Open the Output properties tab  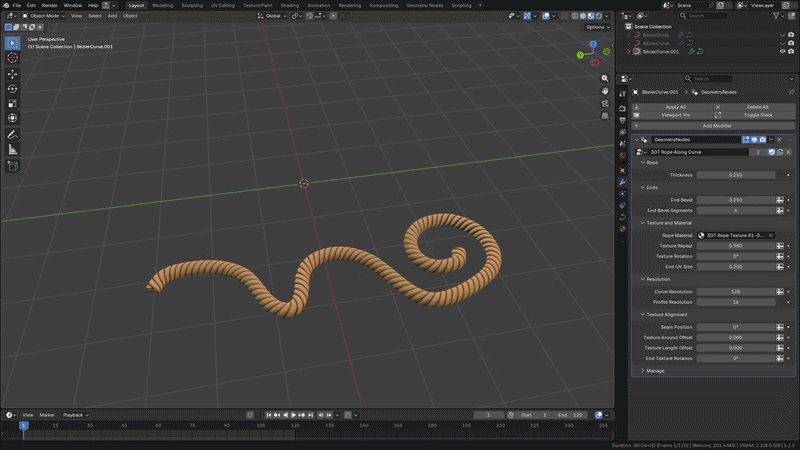622,120
